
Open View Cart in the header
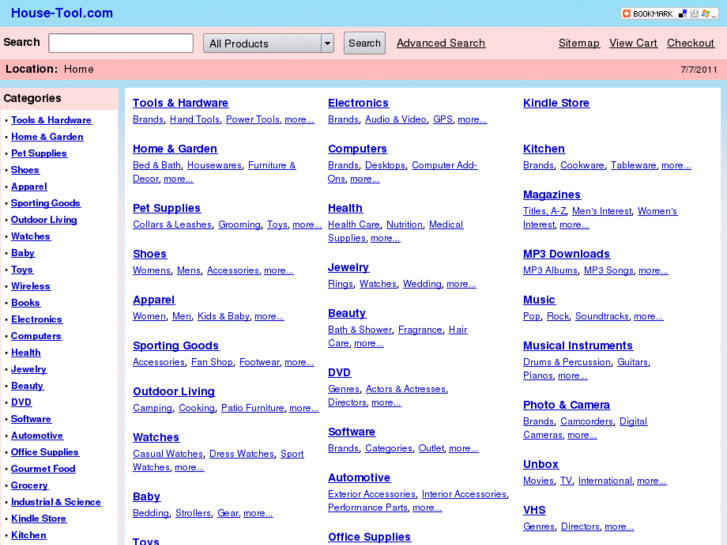click(x=633, y=43)
